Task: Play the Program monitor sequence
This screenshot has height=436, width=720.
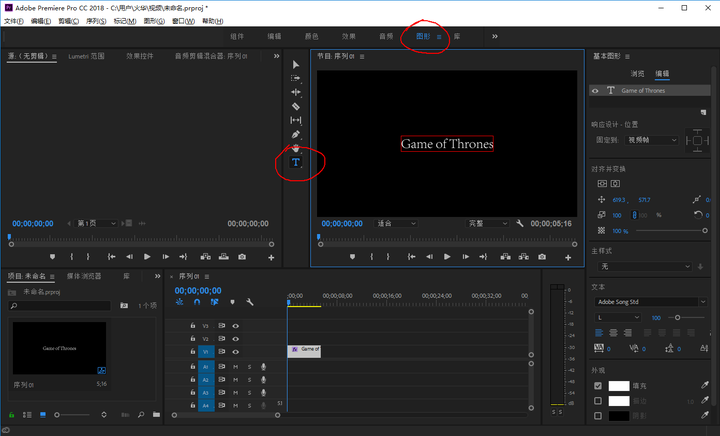Action: pyautogui.click(x=447, y=257)
